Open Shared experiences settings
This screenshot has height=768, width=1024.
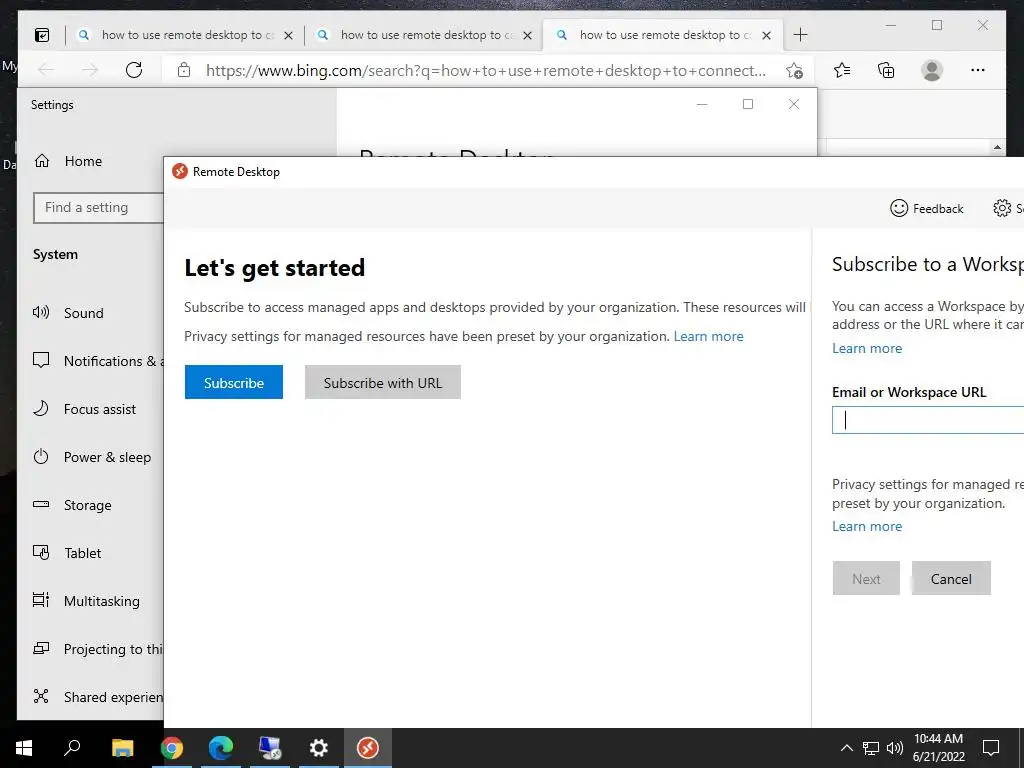[x=98, y=697]
